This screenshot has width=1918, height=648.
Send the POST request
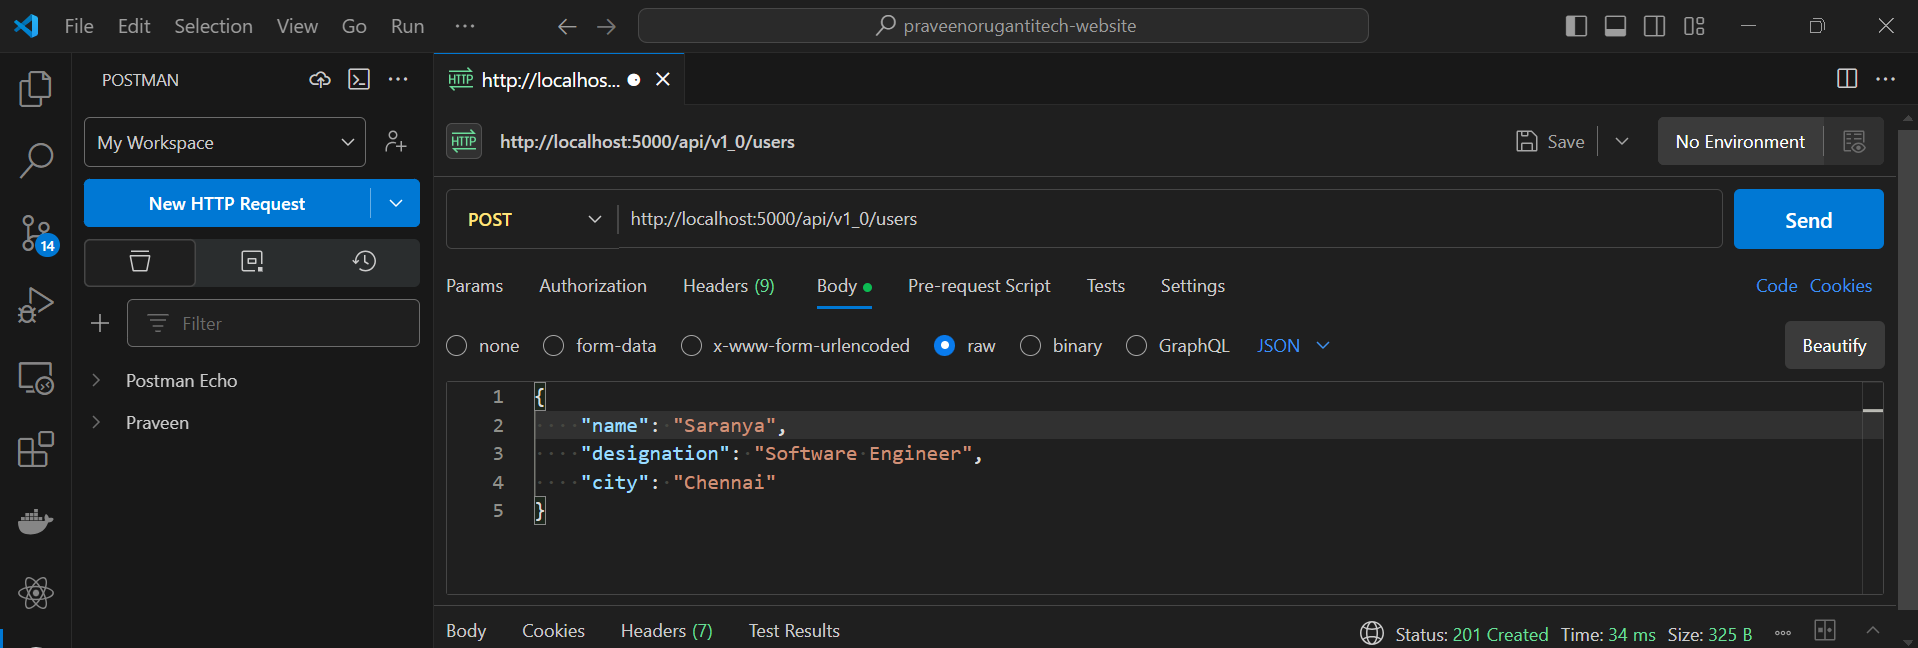pyautogui.click(x=1808, y=219)
